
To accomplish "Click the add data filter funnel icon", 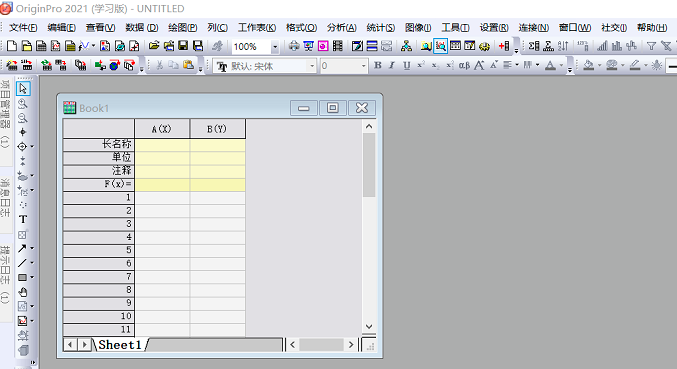I will [x=651, y=46].
